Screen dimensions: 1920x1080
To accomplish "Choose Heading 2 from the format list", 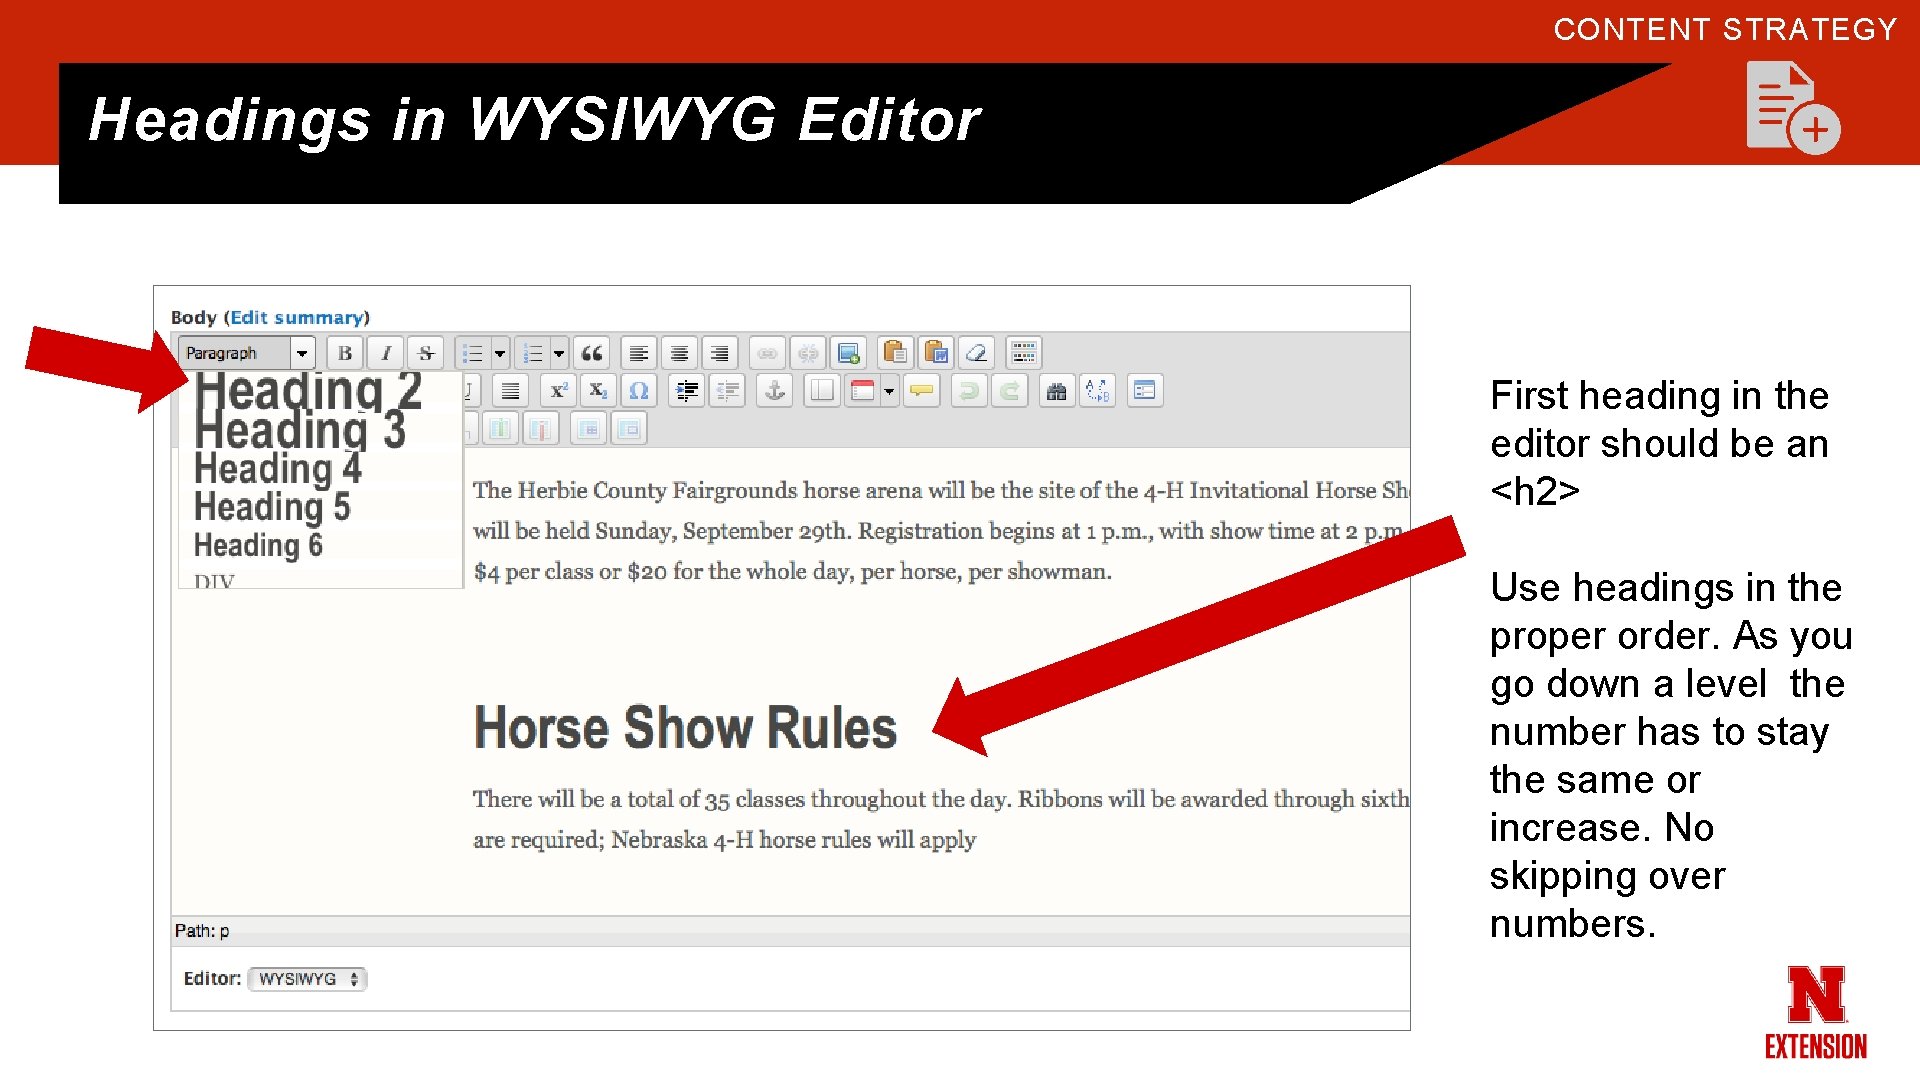I will (308, 390).
